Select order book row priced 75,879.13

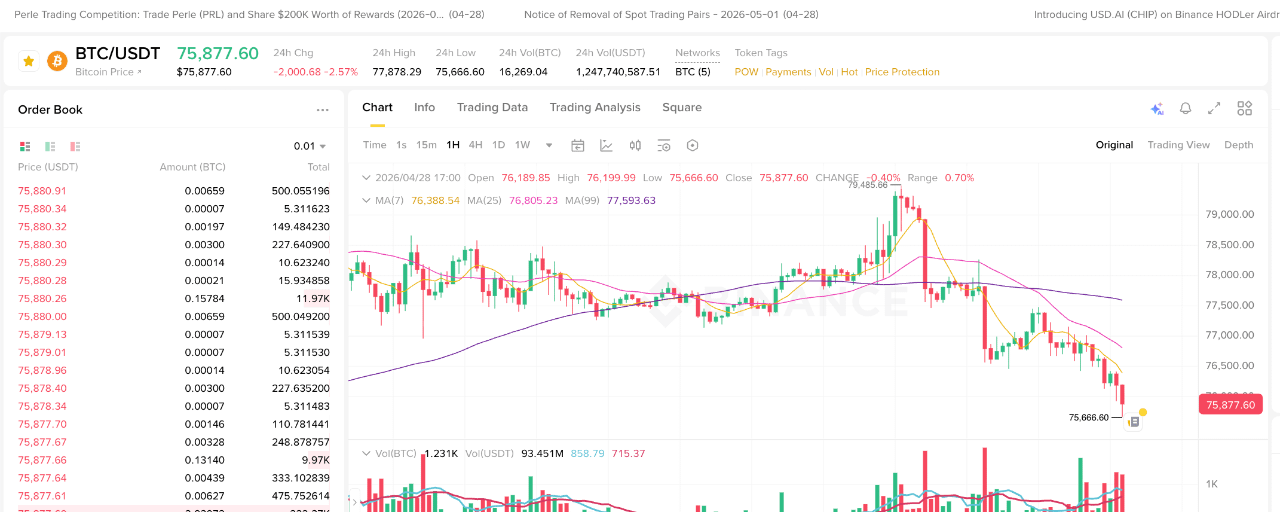pos(174,335)
